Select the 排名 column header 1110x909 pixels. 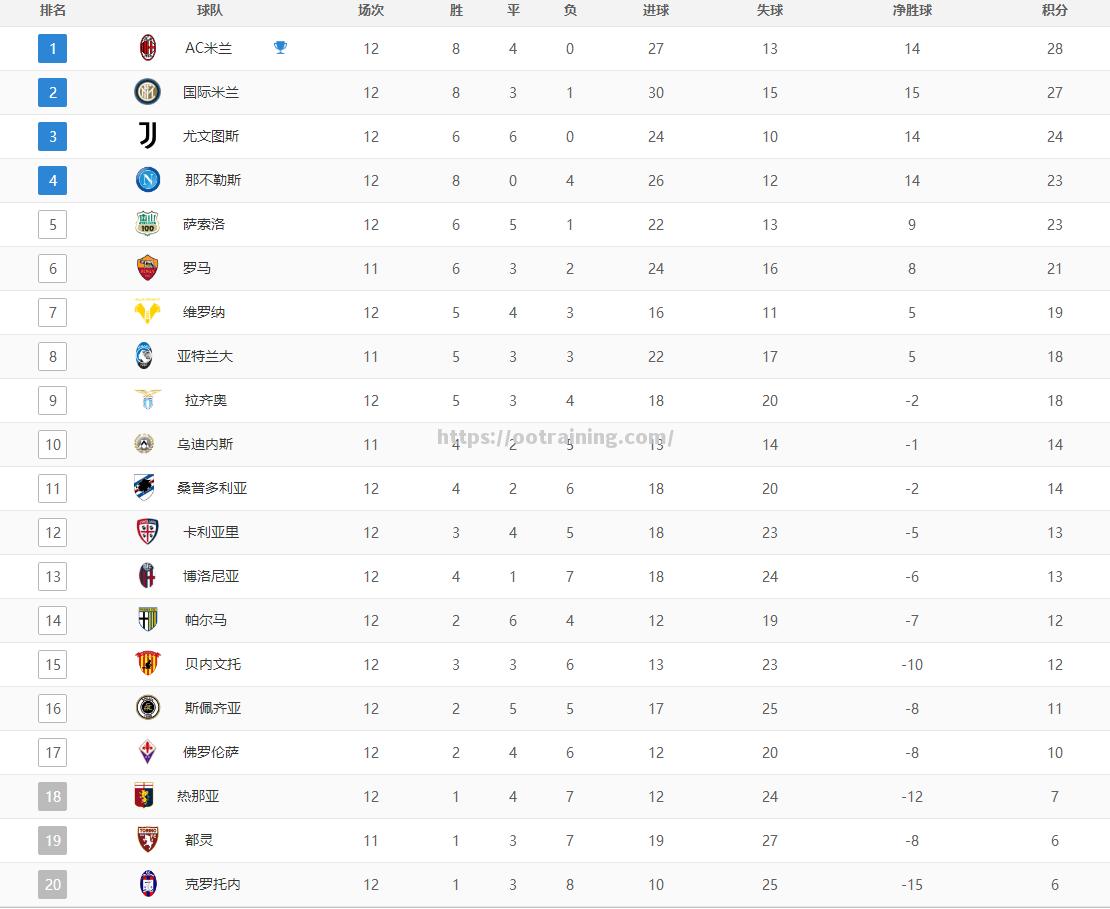point(52,11)
